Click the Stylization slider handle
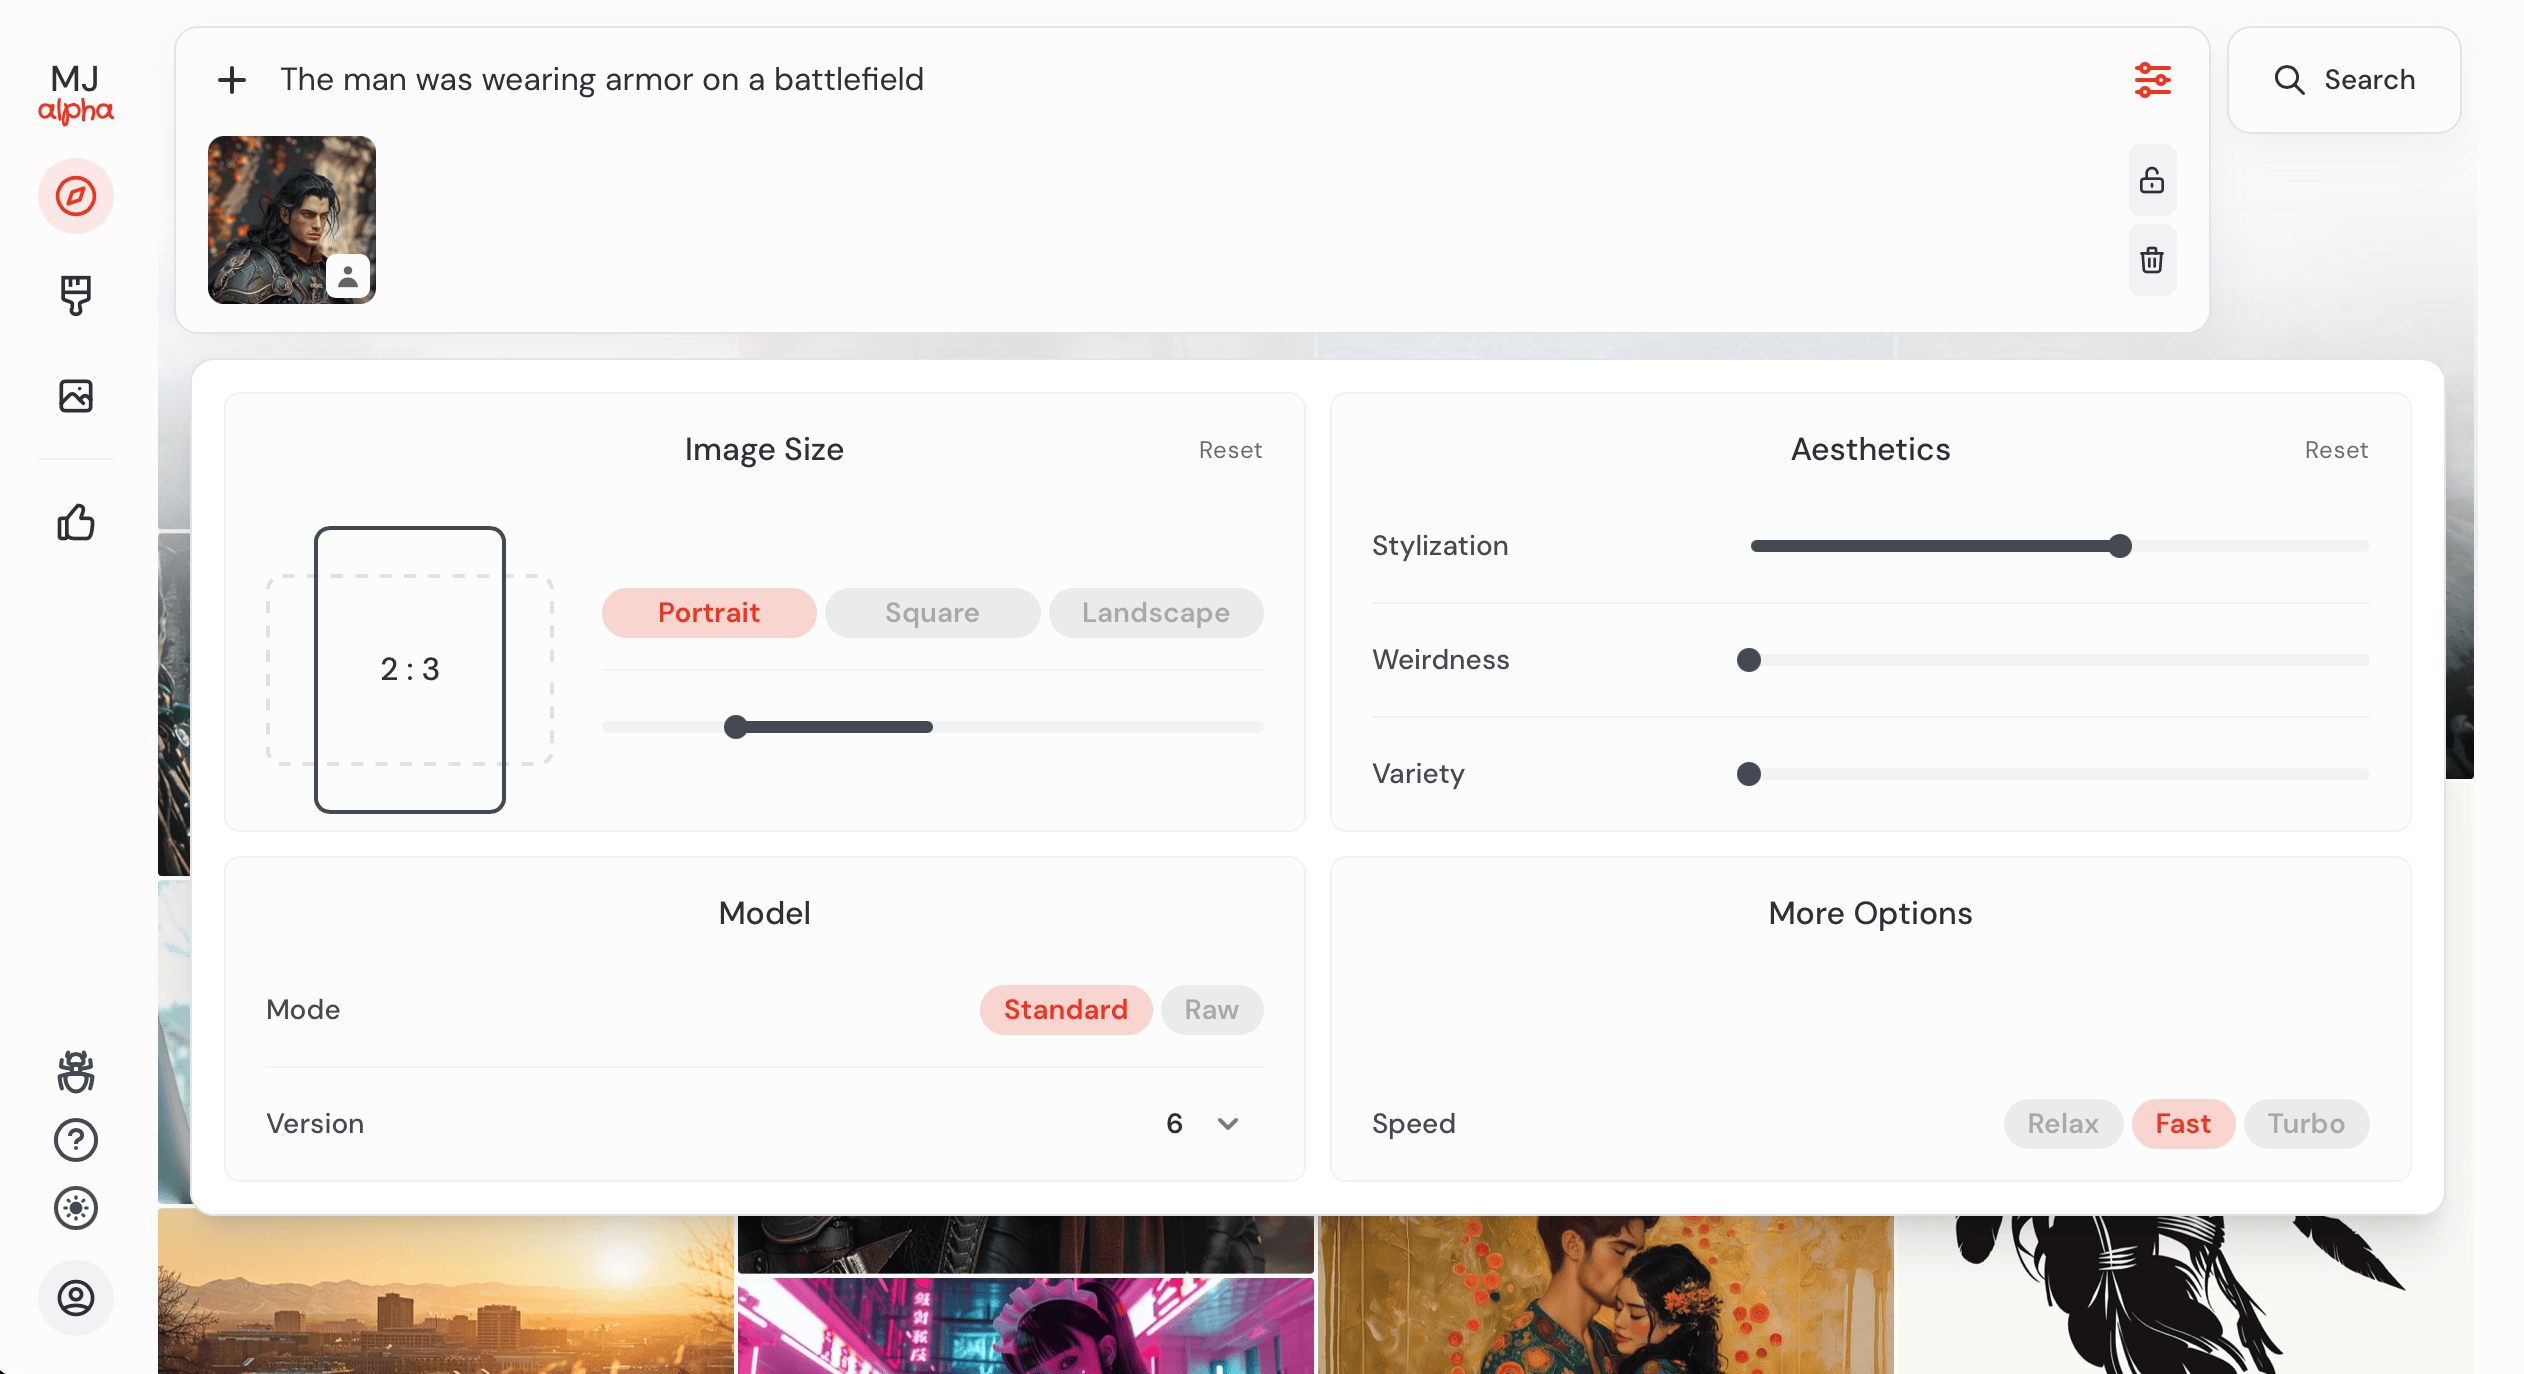The image size is (2524, 1374). click(x=2120, y=546)
